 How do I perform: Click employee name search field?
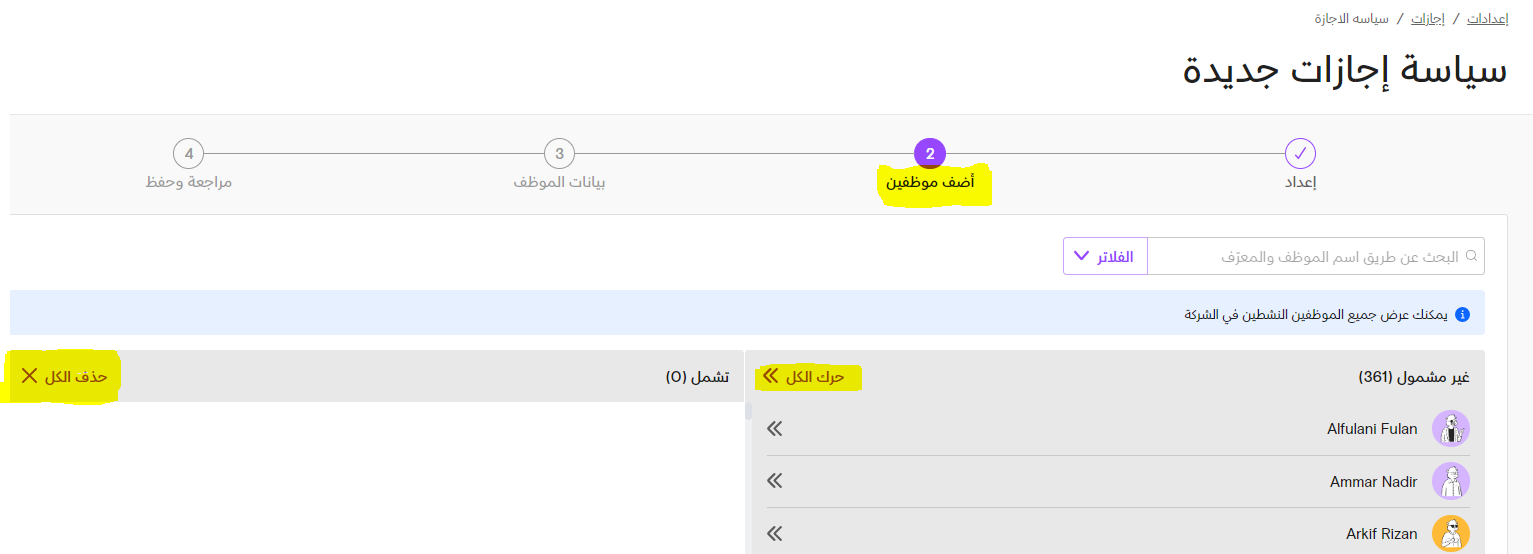tap(1316, 256)
